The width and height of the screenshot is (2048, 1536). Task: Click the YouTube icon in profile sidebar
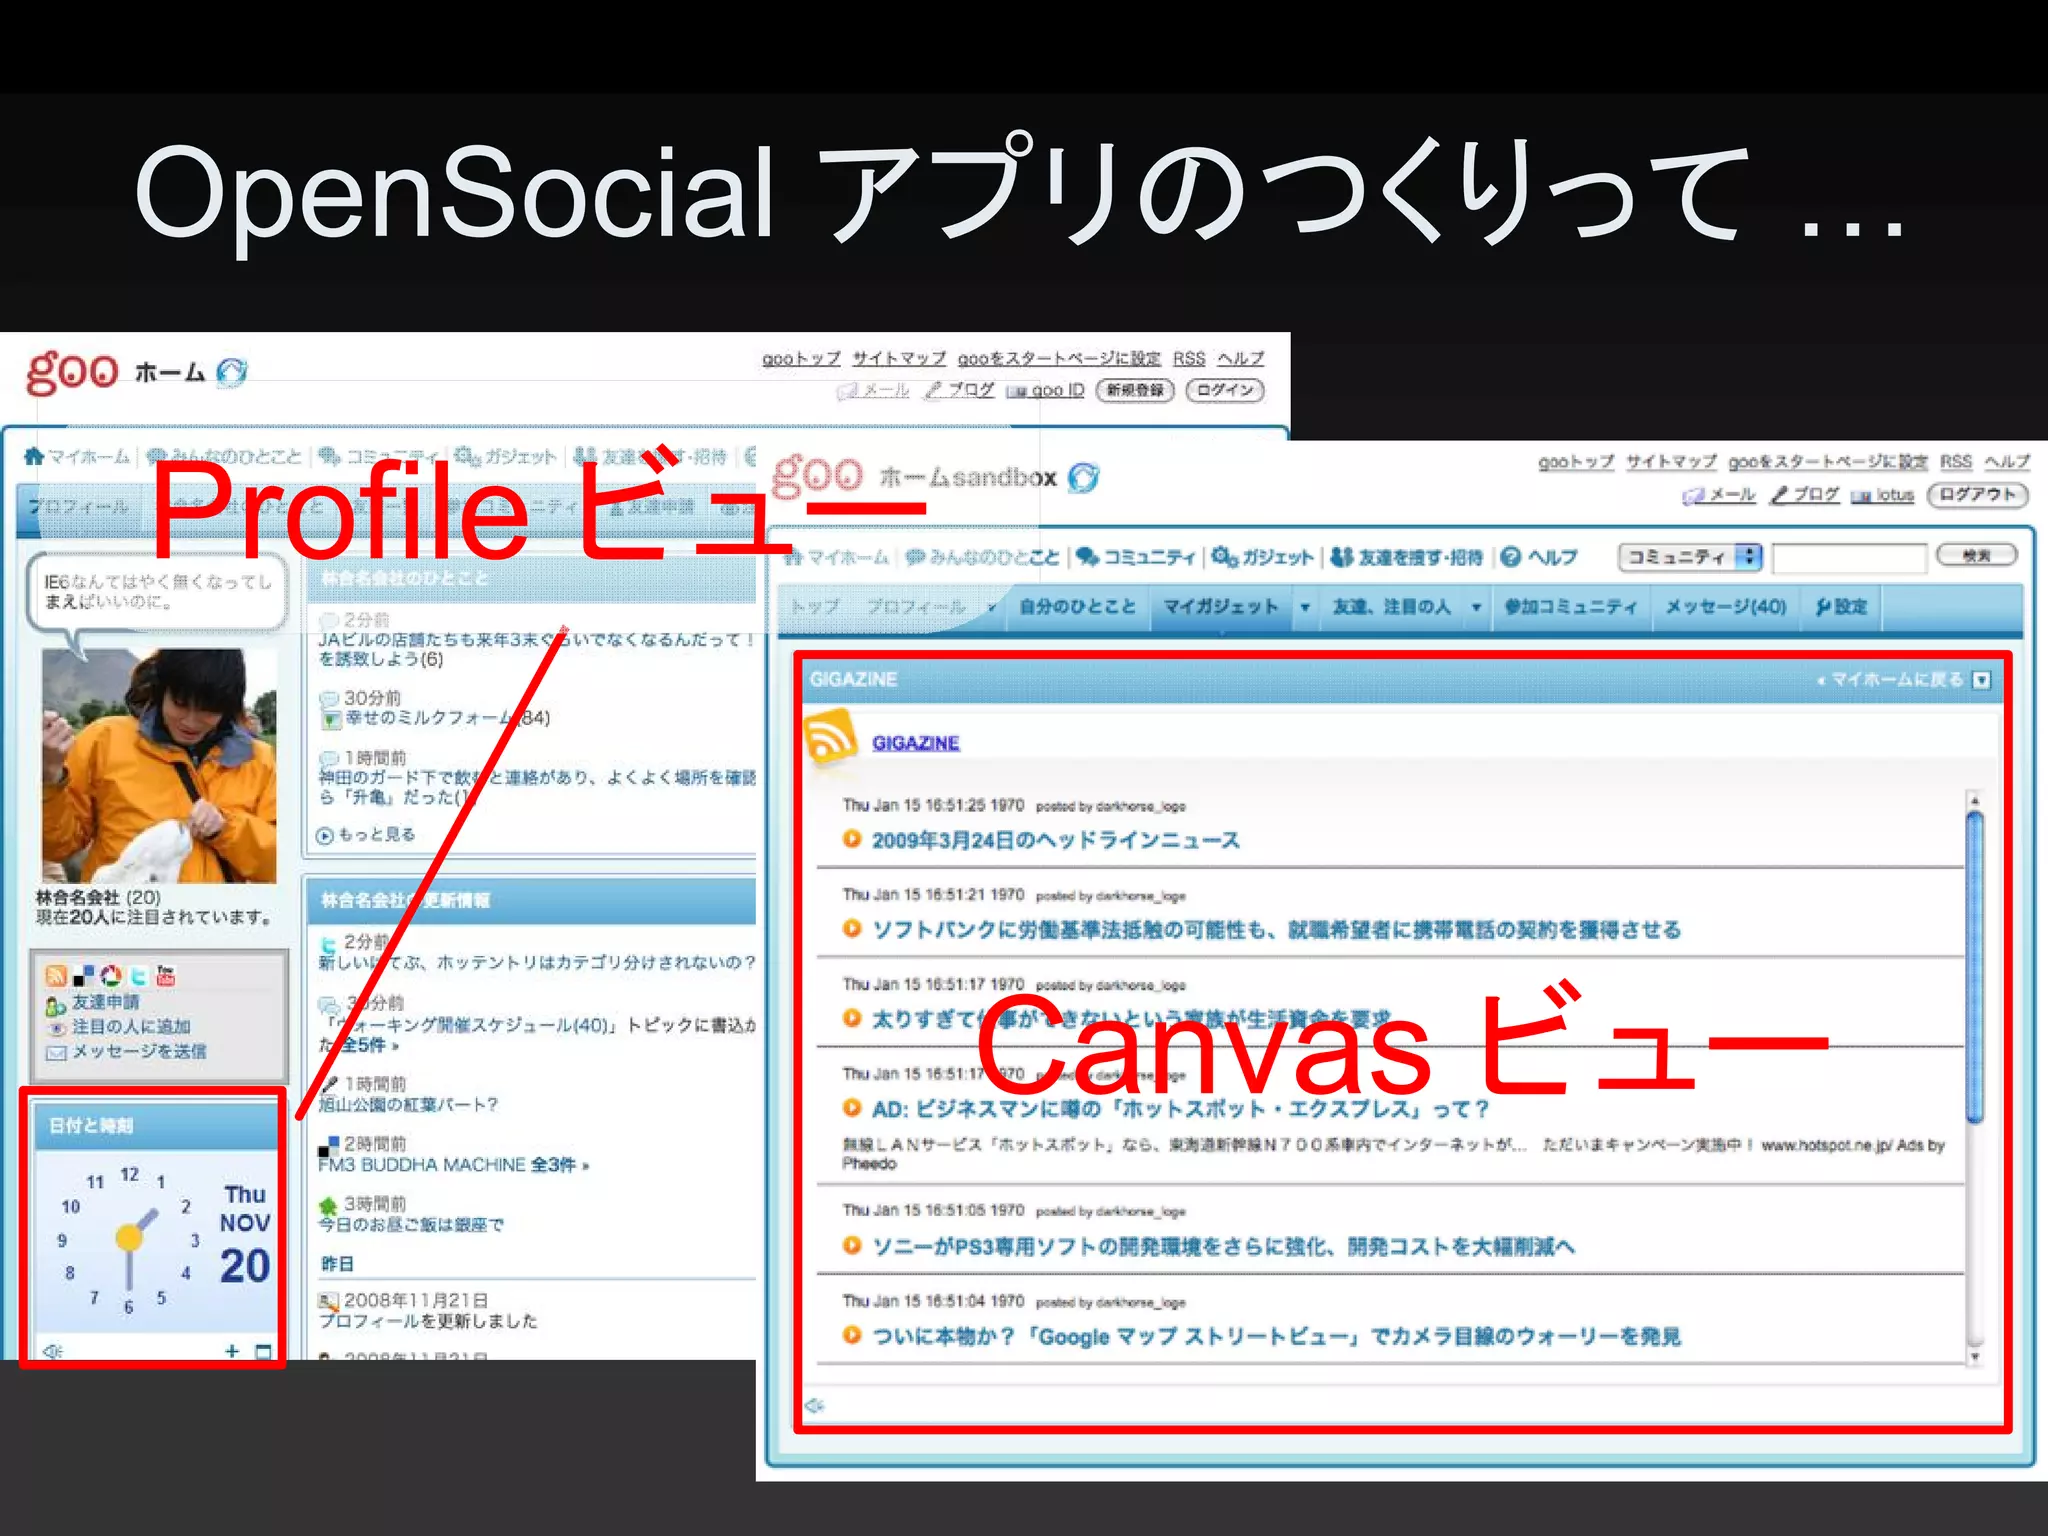pyautogui.click(x=166, y=975)
